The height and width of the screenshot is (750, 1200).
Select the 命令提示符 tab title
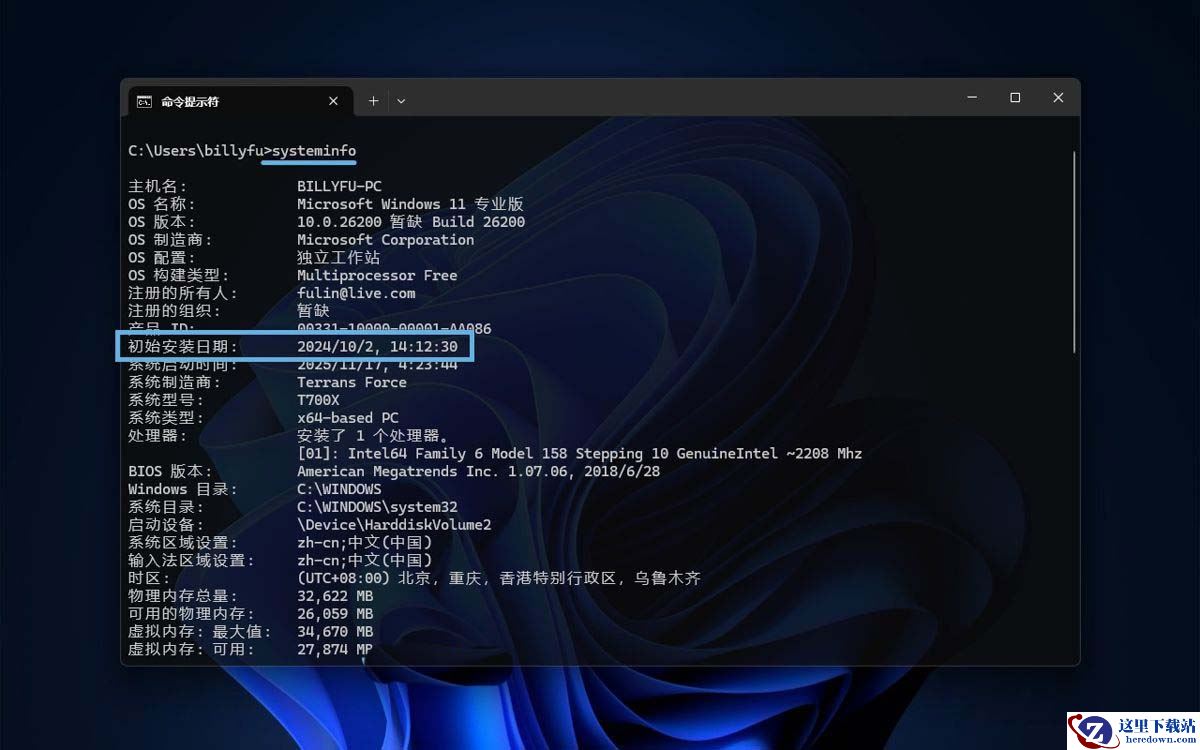(x=190, y=101)
